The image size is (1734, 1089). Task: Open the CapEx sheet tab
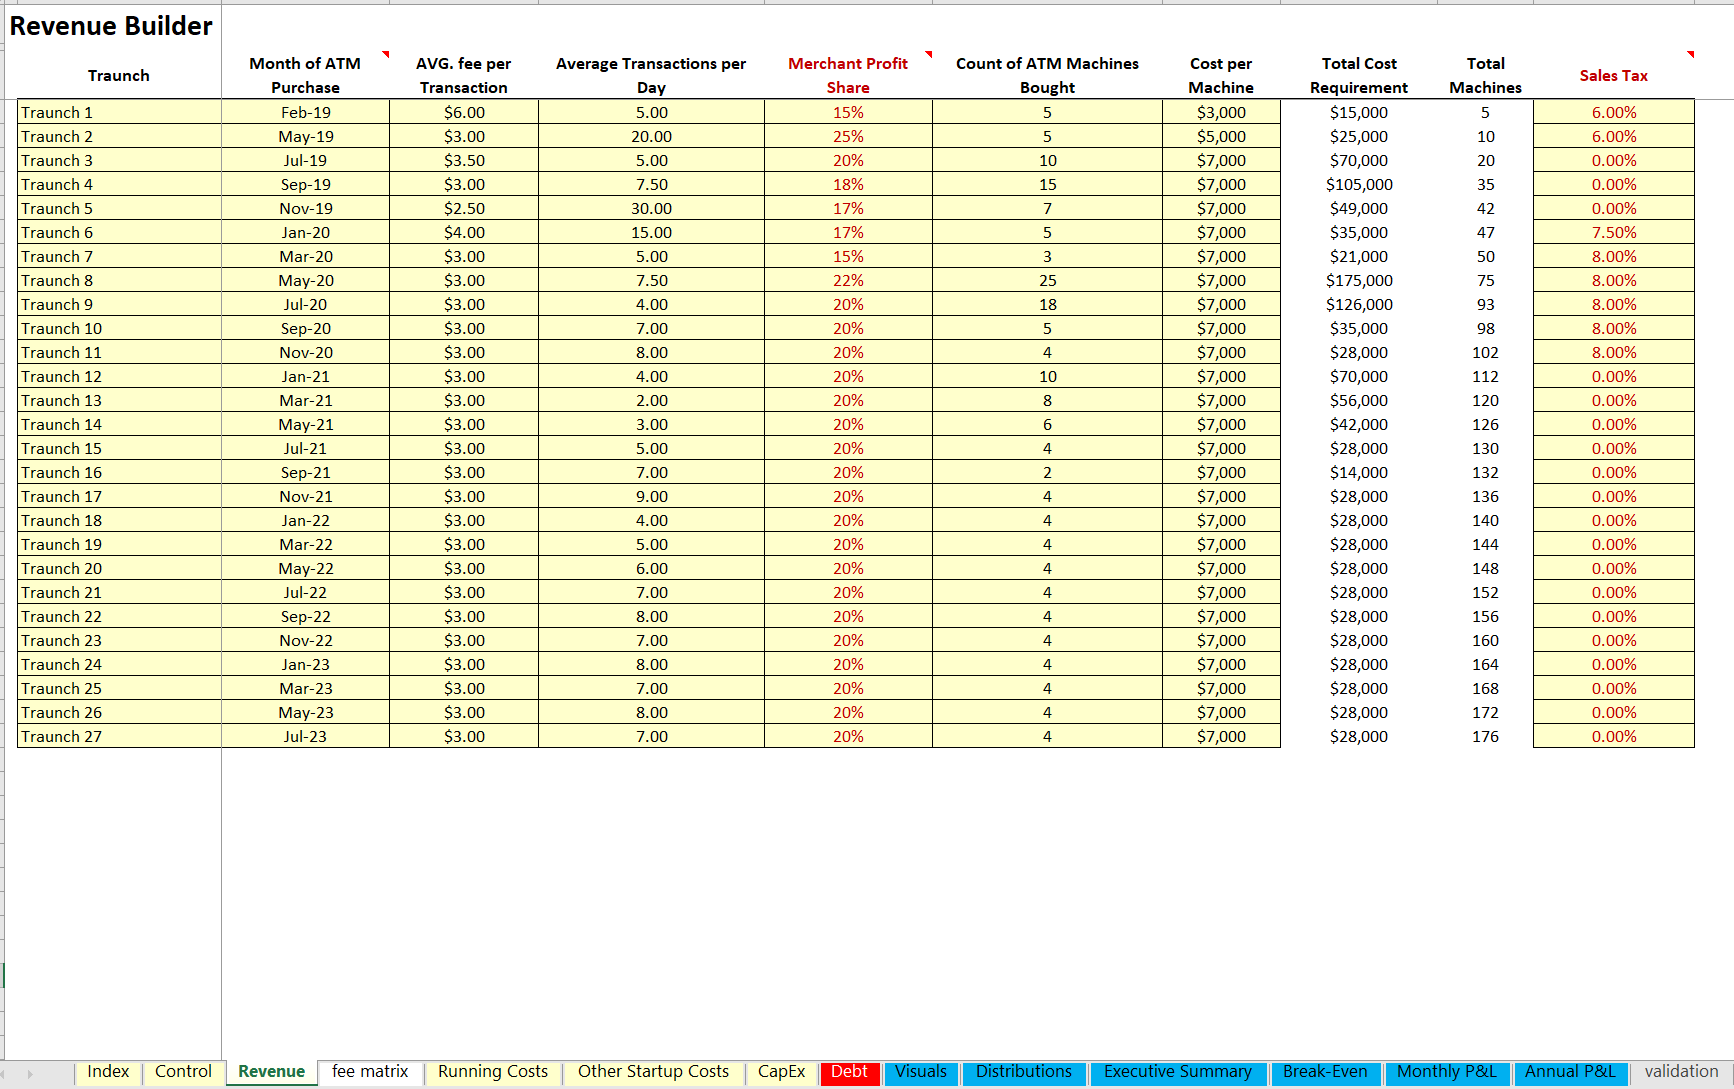781,1072
